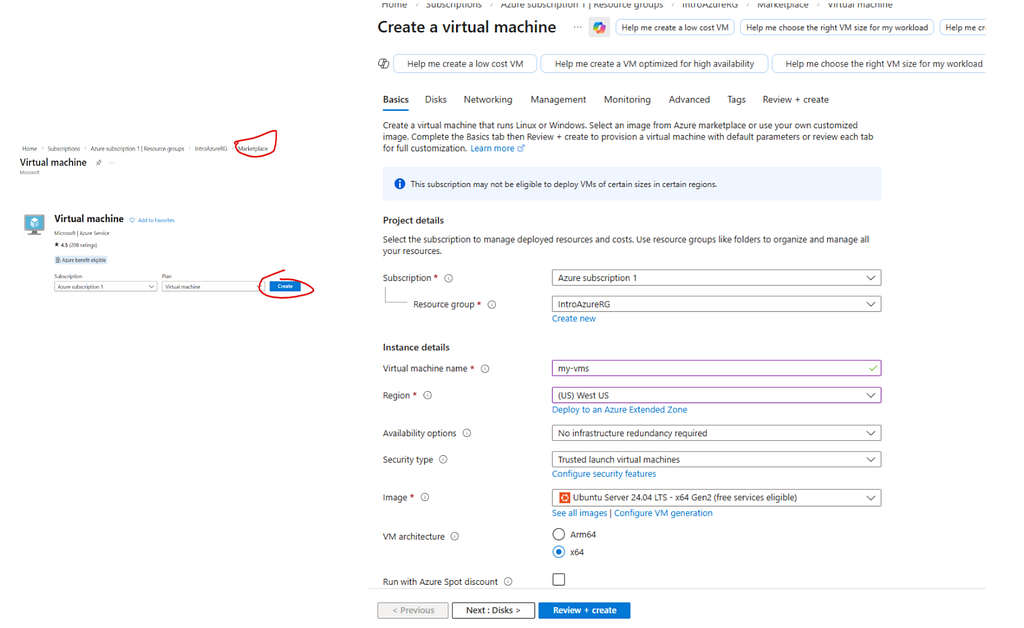
Task: Click the Next : Disks > button
Action: [493, 610]
